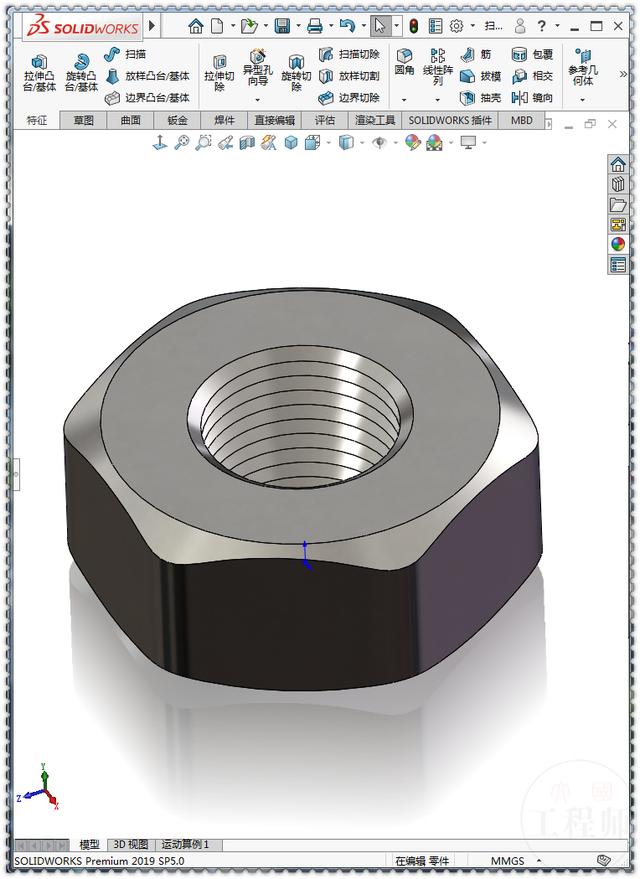Image resolution: width=640 pixels, height=879 pixels.
Task: Open Design Library icon in task pane
Action: 618,184
